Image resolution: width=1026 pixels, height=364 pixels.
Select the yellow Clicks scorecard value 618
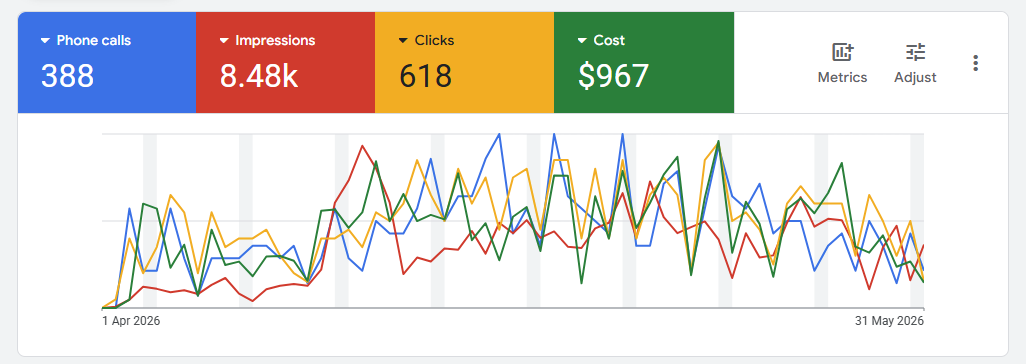click(425, 76)
